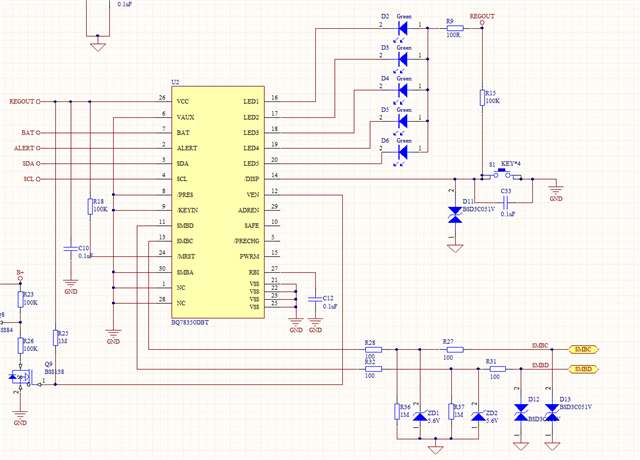
Task: Click the /DISP pin label
Action: 251,179
